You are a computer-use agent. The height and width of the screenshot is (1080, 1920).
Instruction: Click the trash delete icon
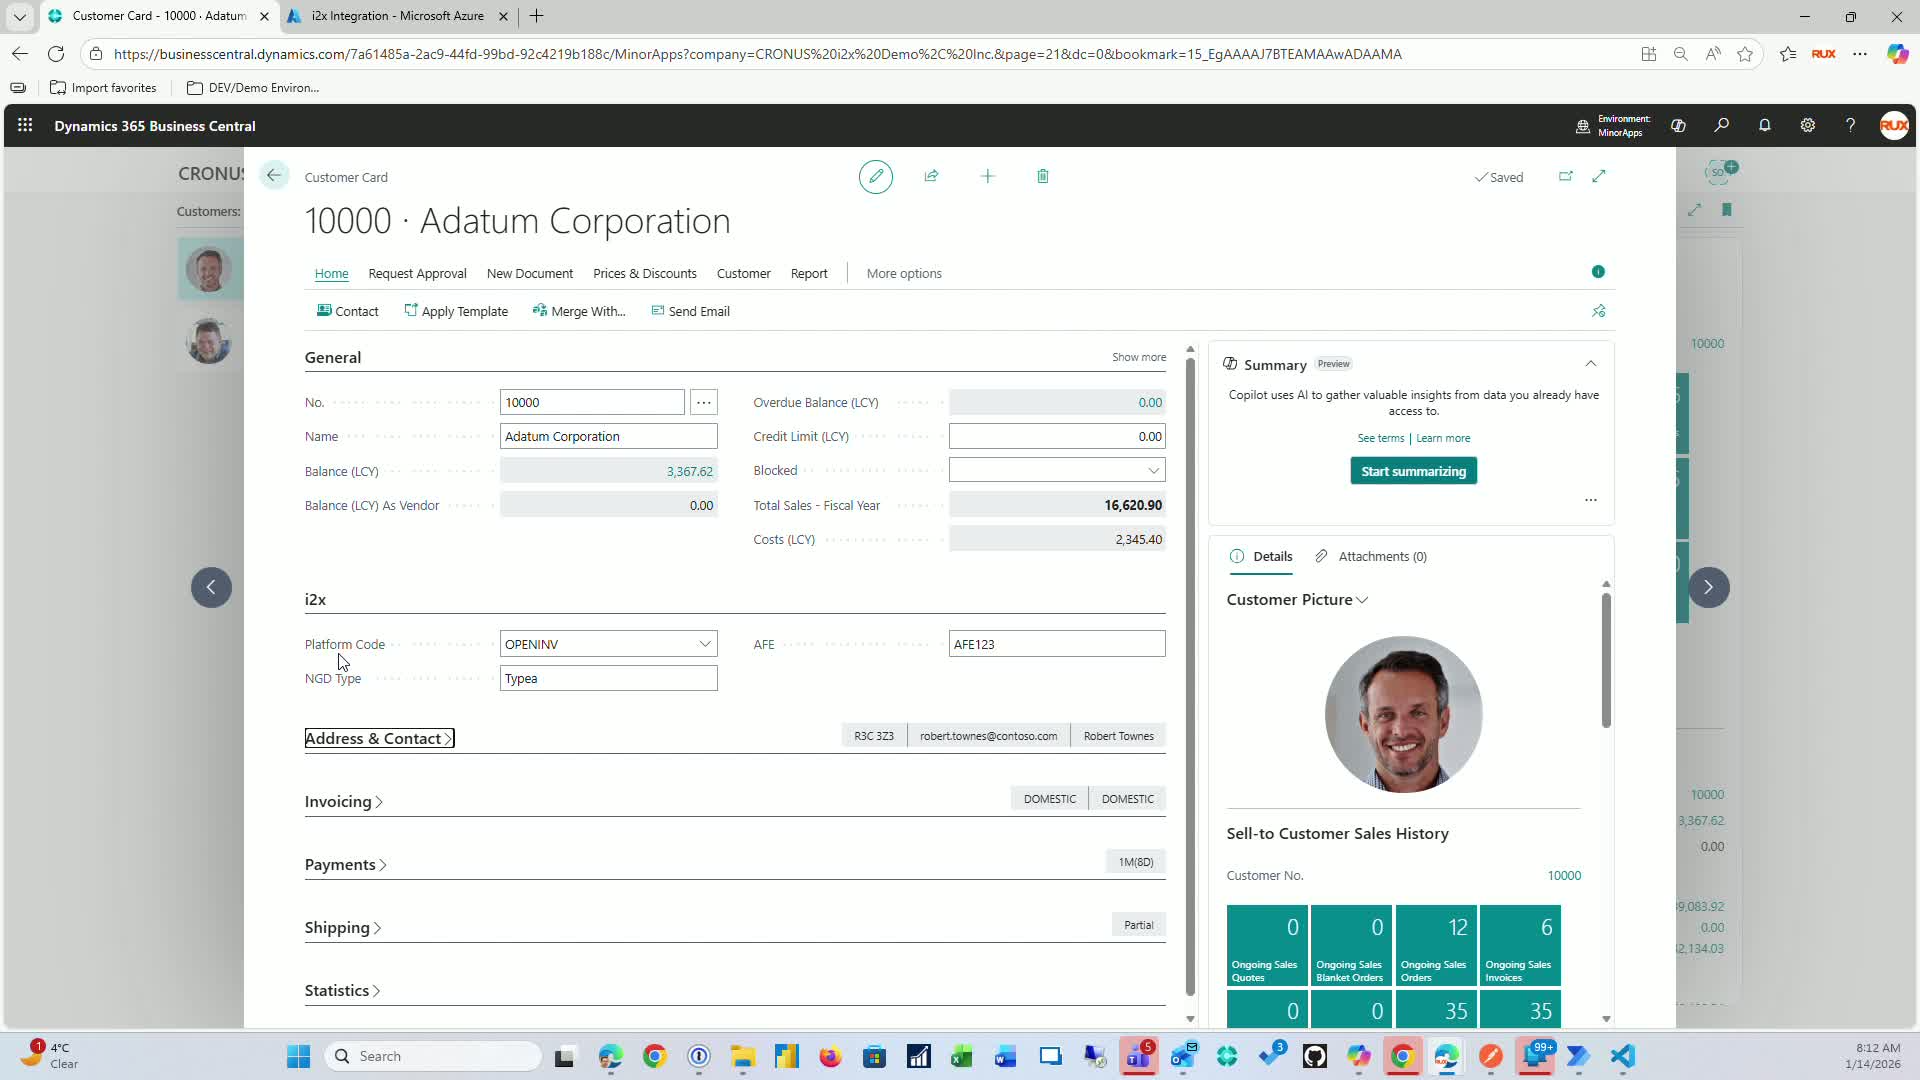(1042, 176)
